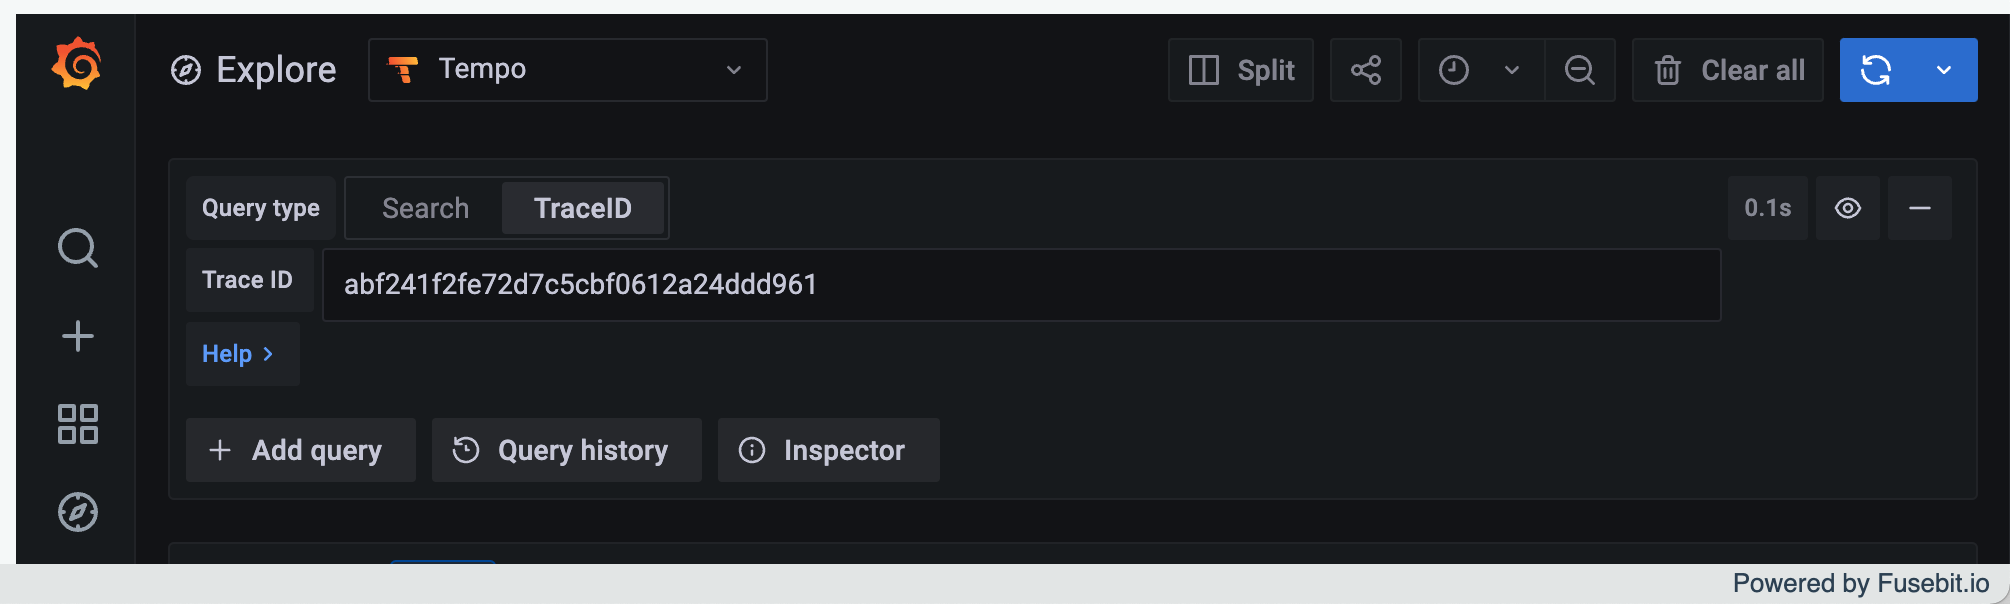Click the Grafana logo
Image resolution: width=2010 pixels, height=604 pixels.
(76, 65)
